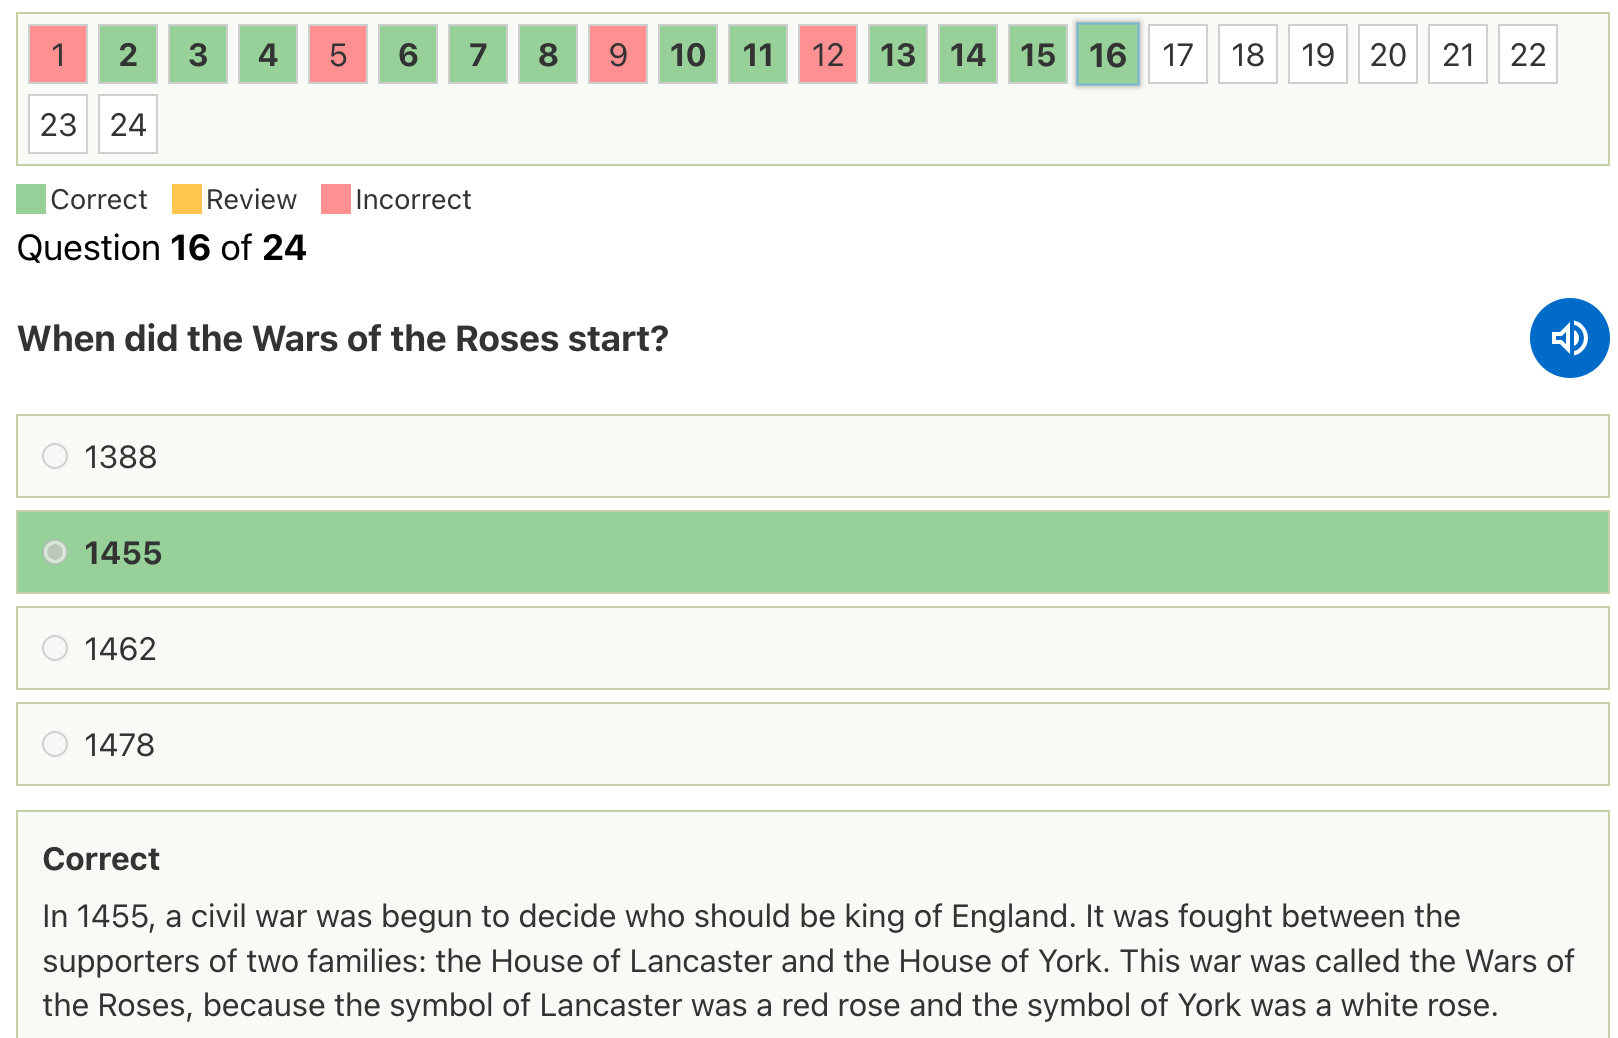Pick the 1462 radio option

55,648
